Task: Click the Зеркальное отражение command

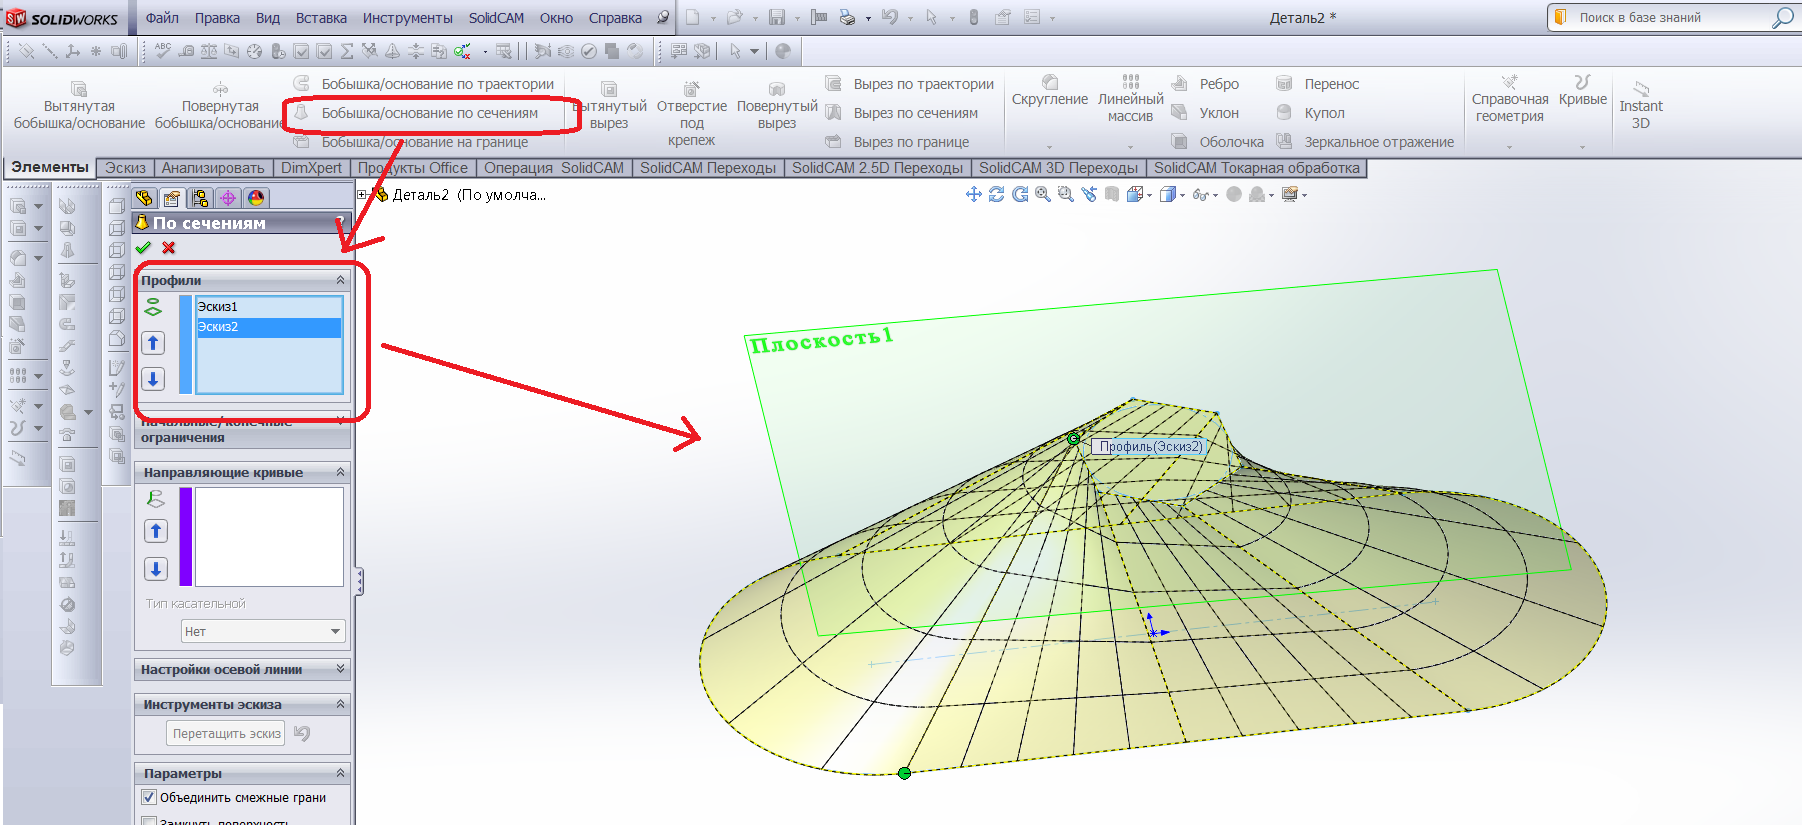Action: click(1378, 142)
